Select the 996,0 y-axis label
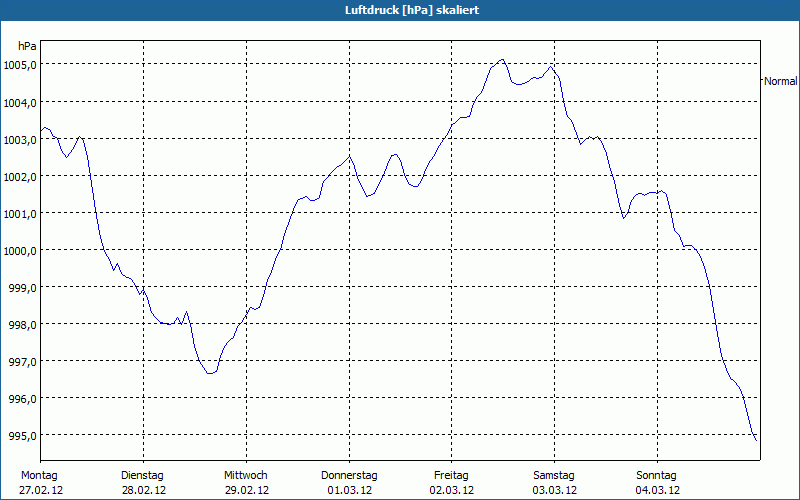Viewport: 800px width, 500px height. tap(22, 398)
